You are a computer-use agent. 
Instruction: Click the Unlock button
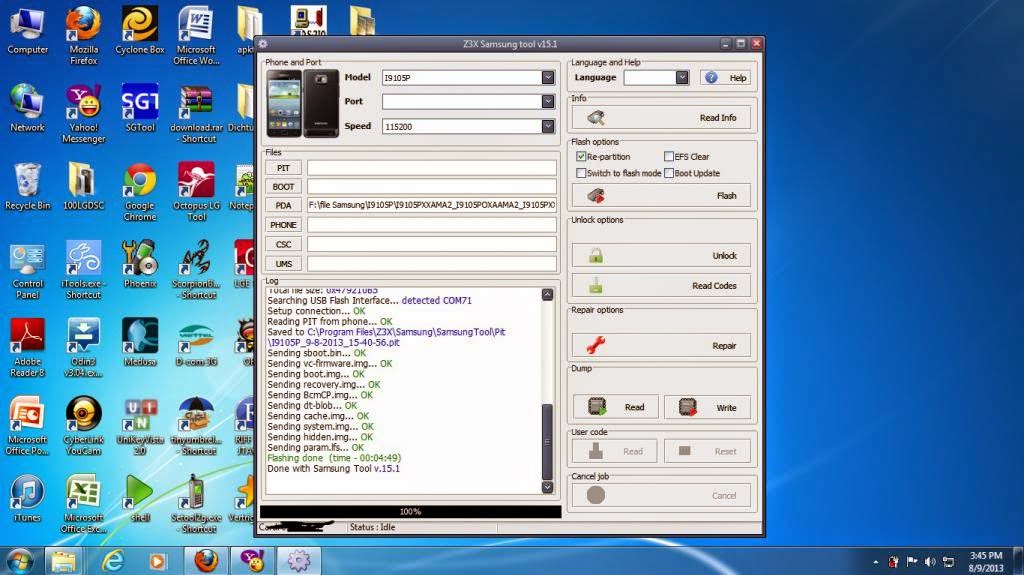661,255
